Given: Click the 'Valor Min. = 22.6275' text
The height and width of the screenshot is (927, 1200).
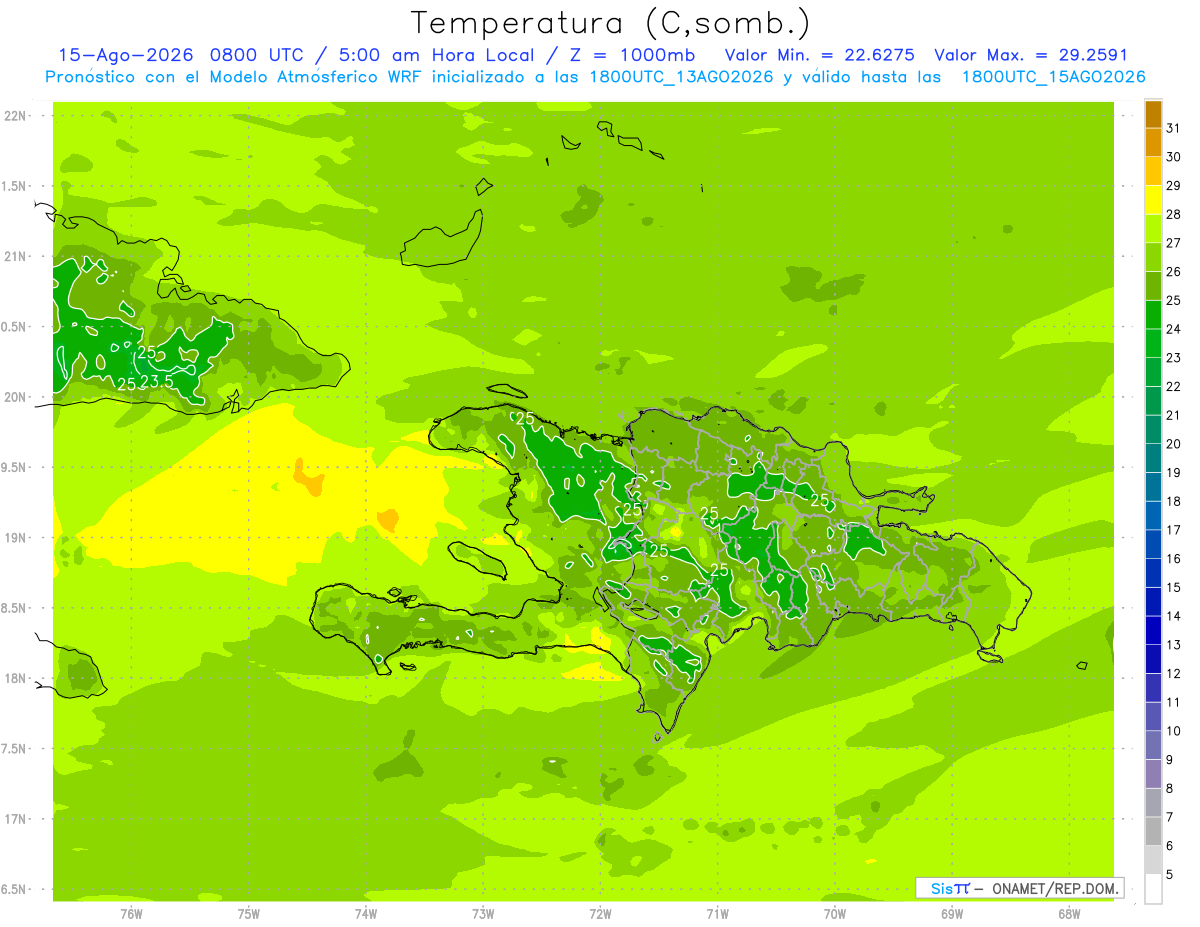Looking at the screenshot, I should click(x=819, y=55).
